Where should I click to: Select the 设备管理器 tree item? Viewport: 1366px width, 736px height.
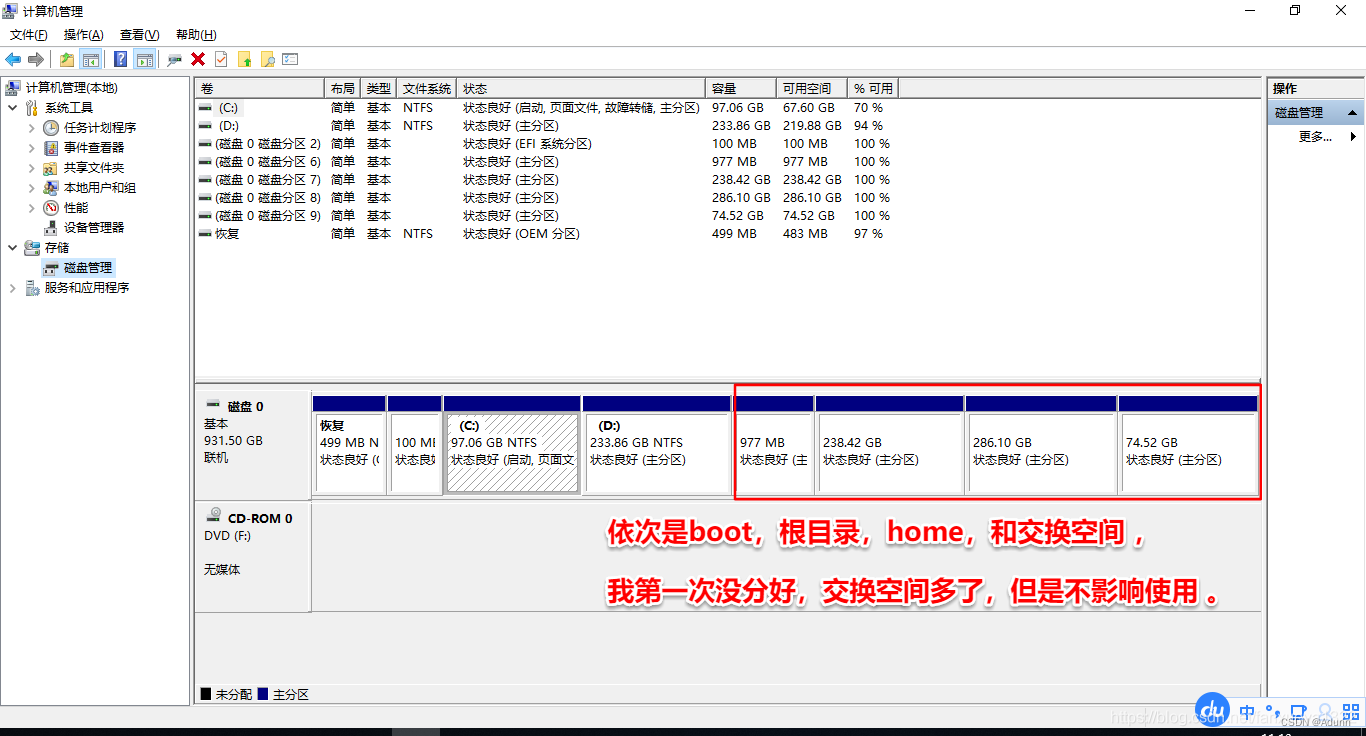(92, 227)
